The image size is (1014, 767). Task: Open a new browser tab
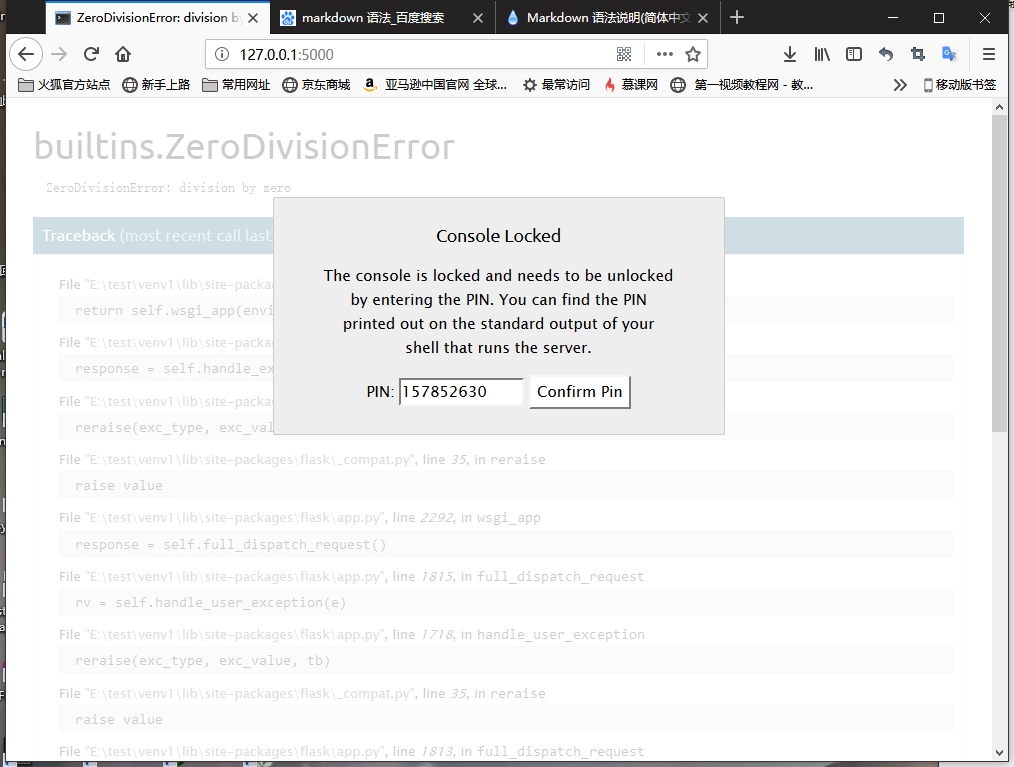point(737,17)
